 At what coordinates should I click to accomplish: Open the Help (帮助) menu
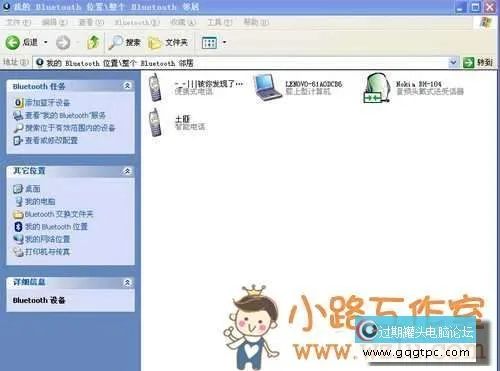256,22
